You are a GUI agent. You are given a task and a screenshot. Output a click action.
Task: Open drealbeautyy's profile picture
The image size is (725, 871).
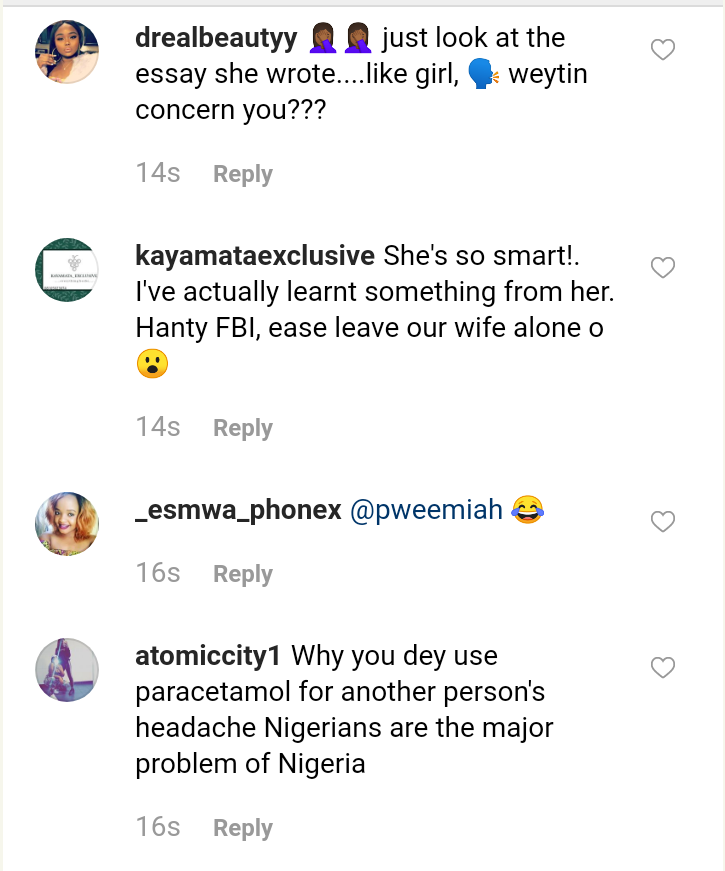[67, 51]
